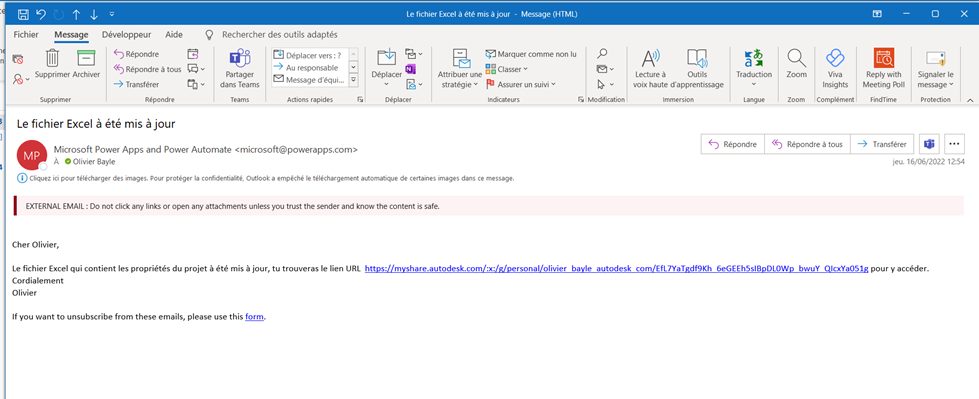This screenshot has height=399, width=979.
Task: Reply using ribbon Répondre button
Action: pyautogui.click(x=136, y=54)
